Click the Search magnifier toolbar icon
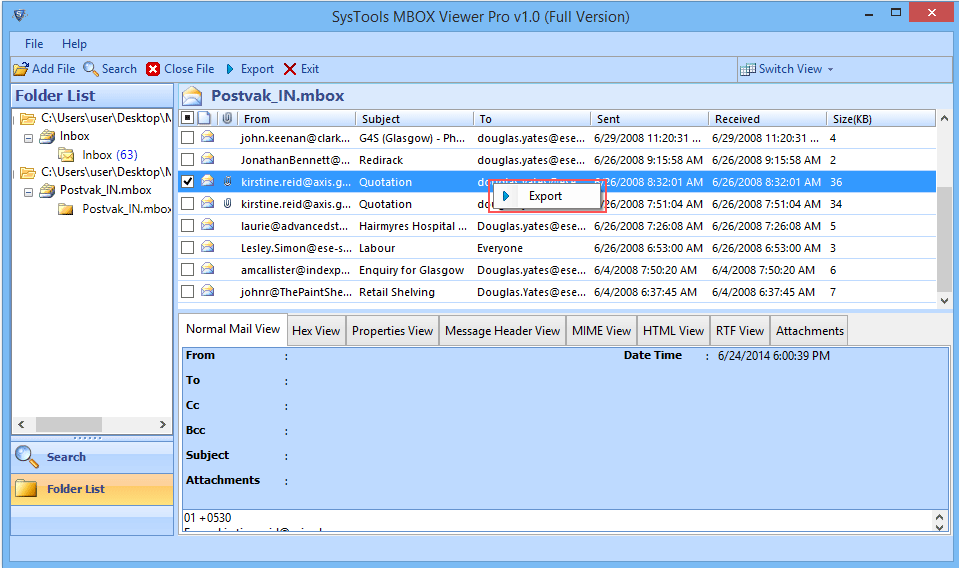Screen dimensions: 959x568 pyautogui.click(x=91, y=69)
